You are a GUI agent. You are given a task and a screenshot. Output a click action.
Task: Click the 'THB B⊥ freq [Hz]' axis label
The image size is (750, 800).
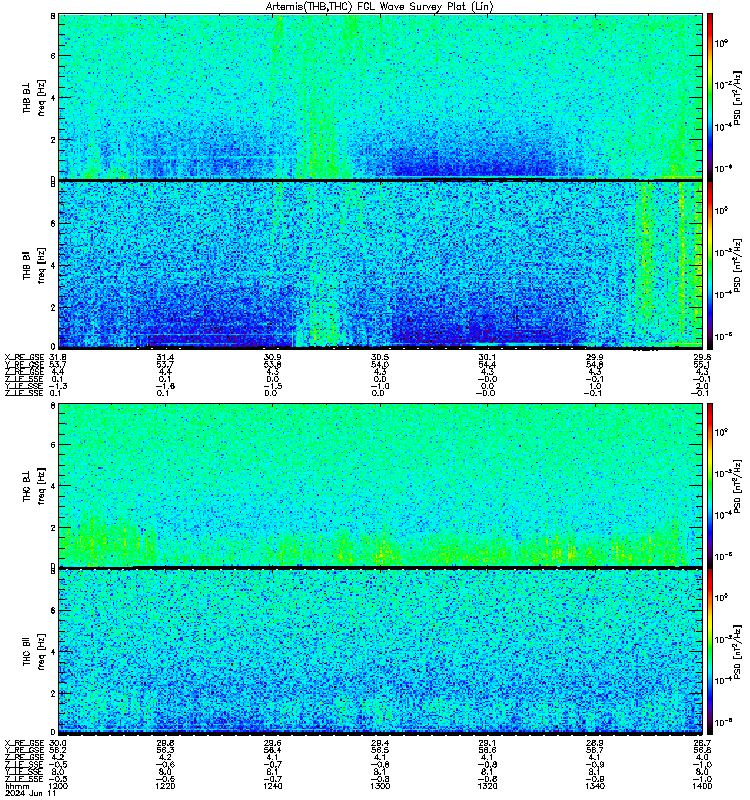point(34,96)
